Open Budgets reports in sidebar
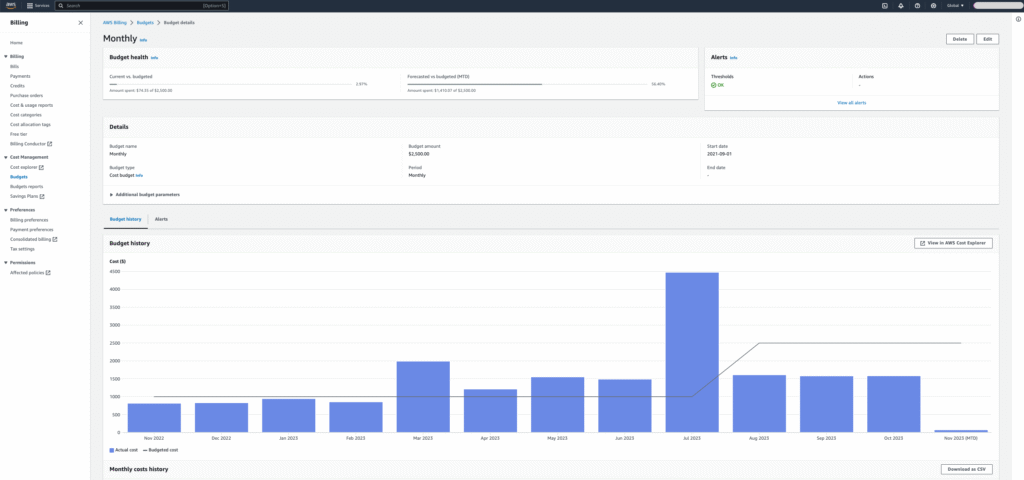 pyautogui.click(x=27, y=186)
